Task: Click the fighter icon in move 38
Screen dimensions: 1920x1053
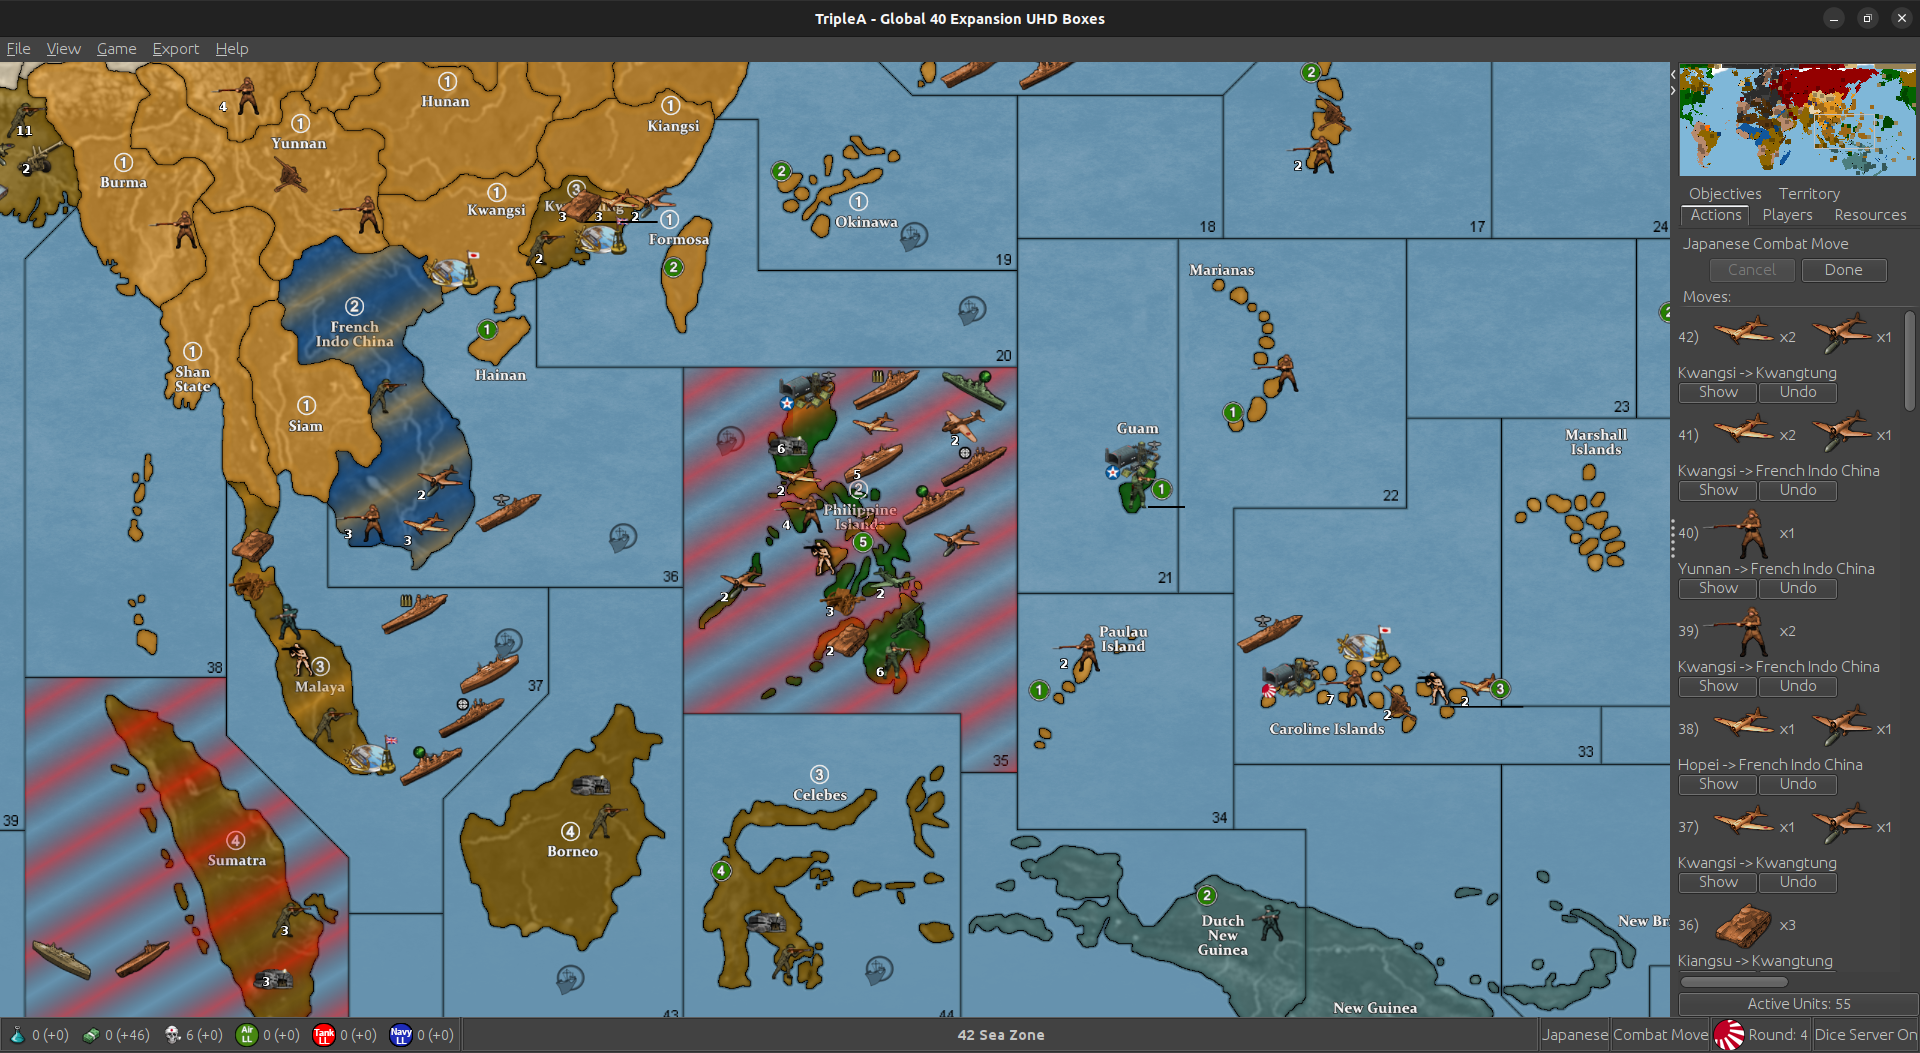Action: (1742, 722)
